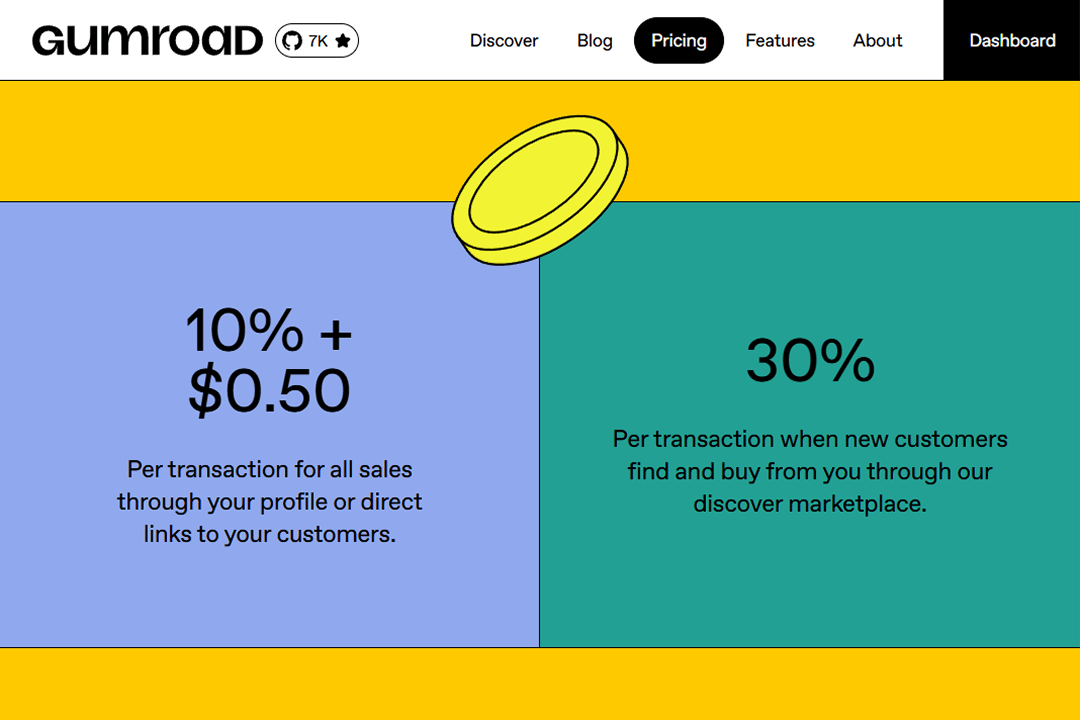
Task: Click the star icon in GitHub badge
Action: [343, 41]
